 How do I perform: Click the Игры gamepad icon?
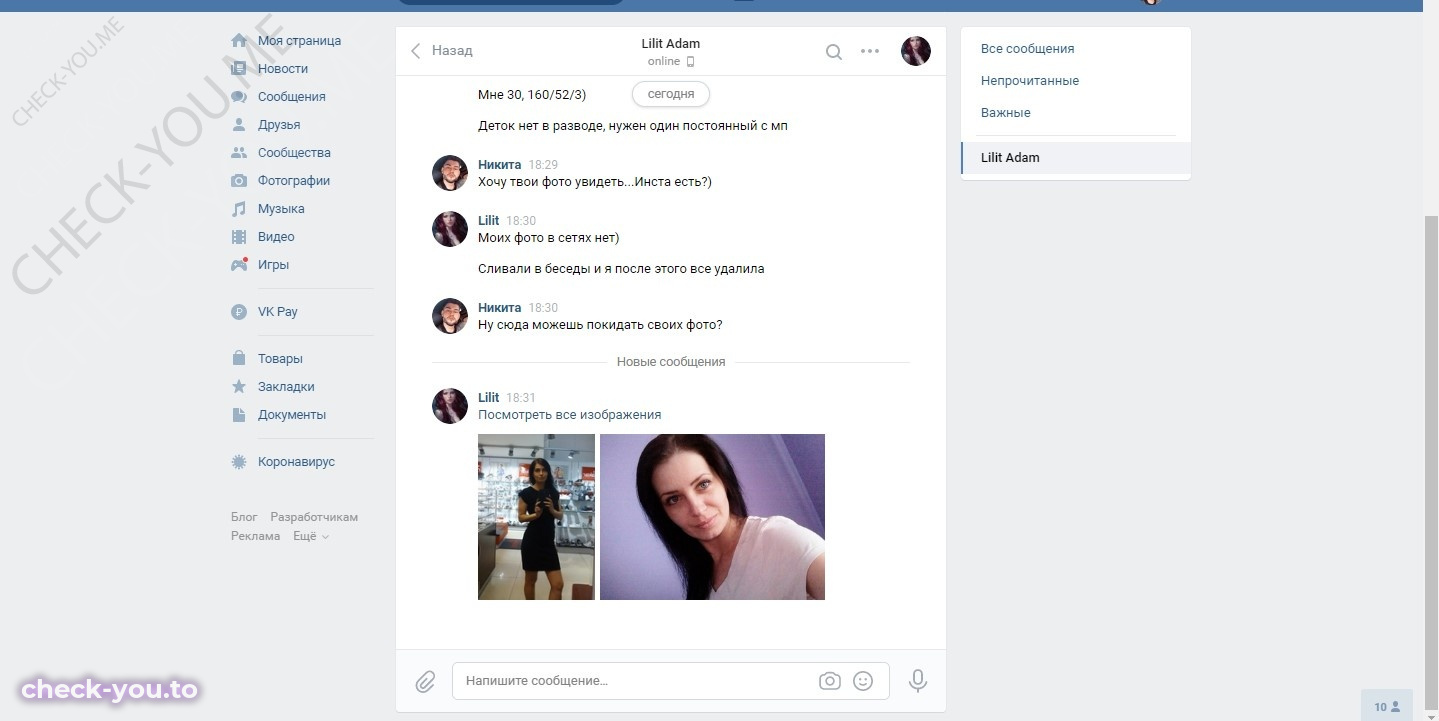(239, 265)
